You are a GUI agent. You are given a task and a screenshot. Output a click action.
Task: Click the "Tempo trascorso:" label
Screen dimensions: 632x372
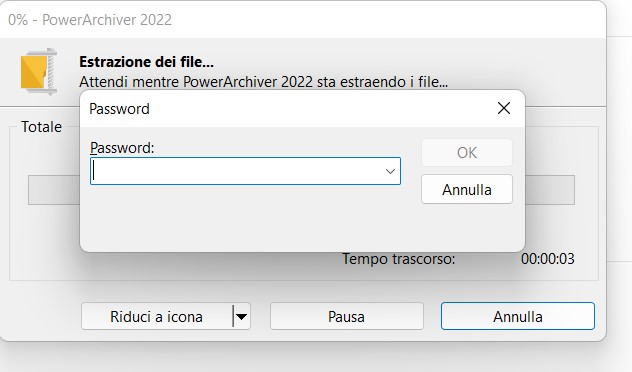coord(399,259)
